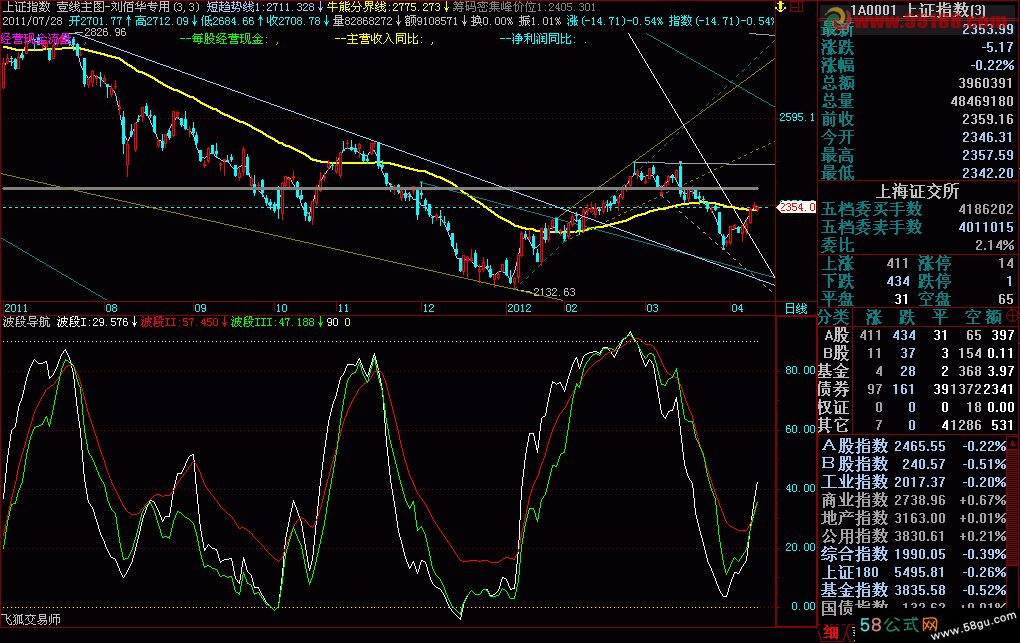Click the 04 month marker on the time axis

pyautogui.click(x=737, y=308)
